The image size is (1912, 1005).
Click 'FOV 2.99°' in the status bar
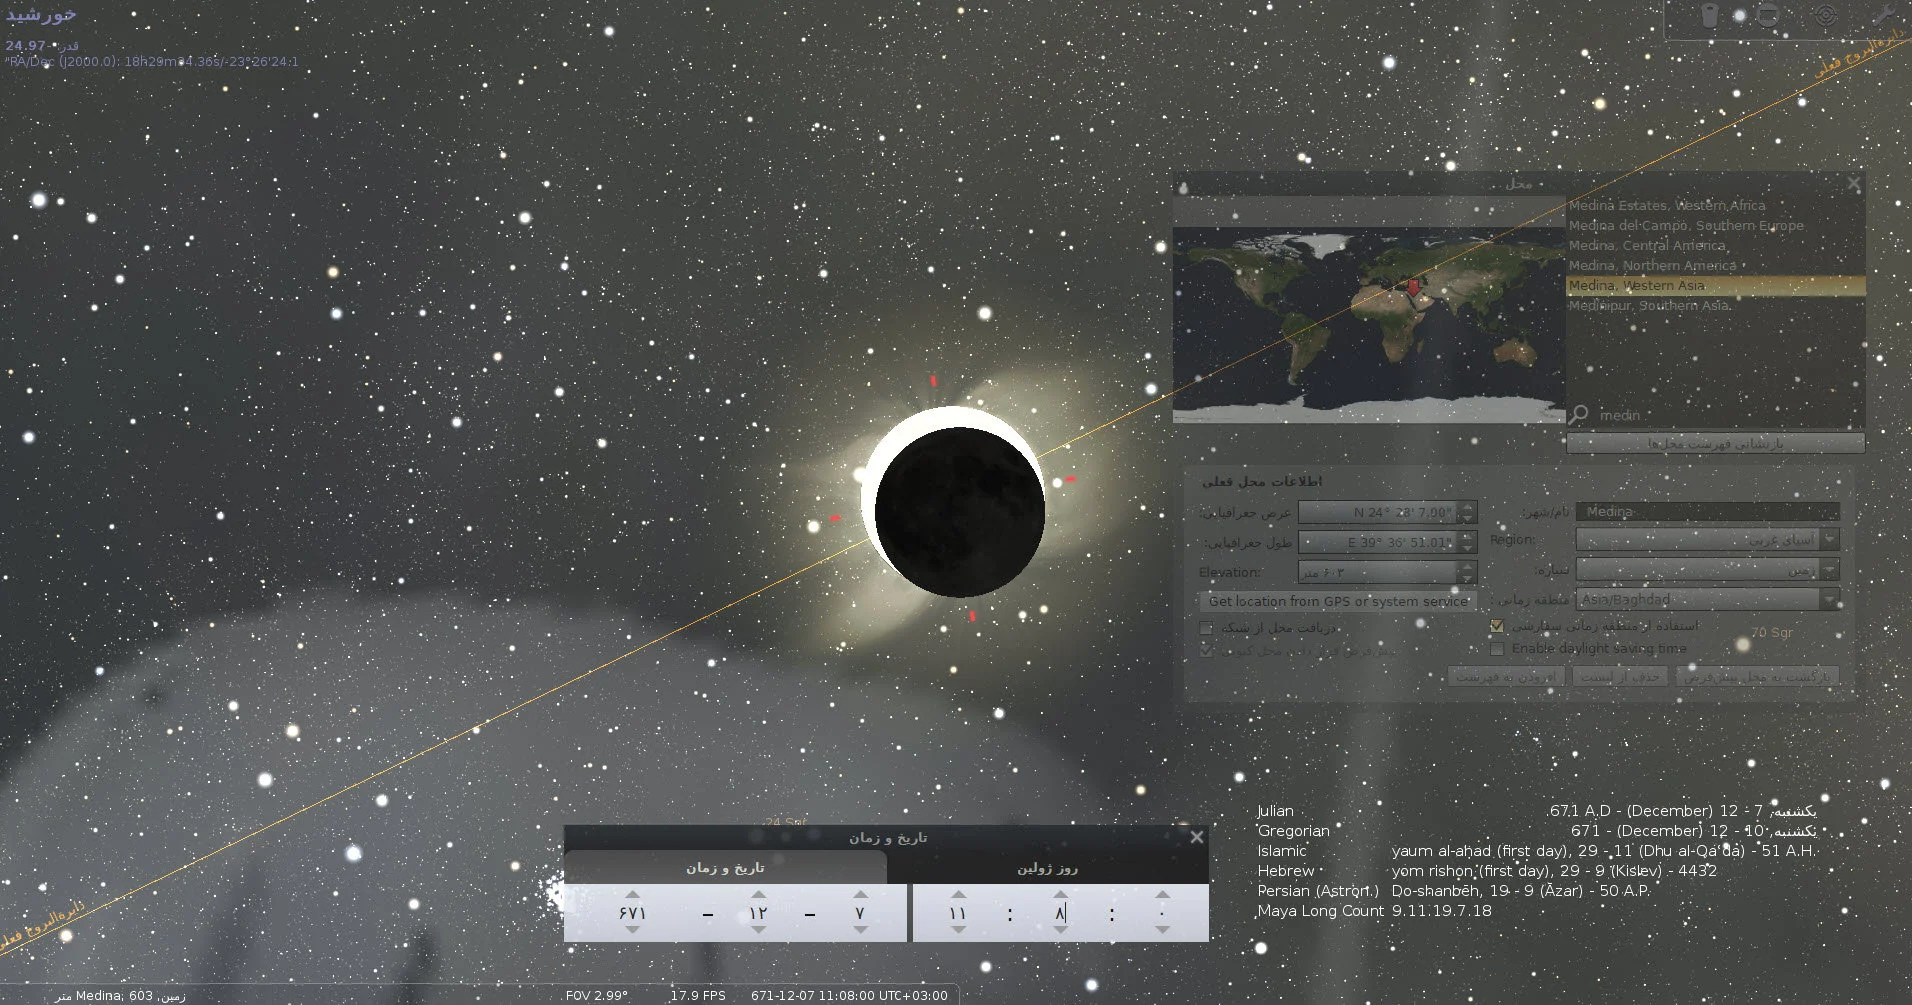597,996
